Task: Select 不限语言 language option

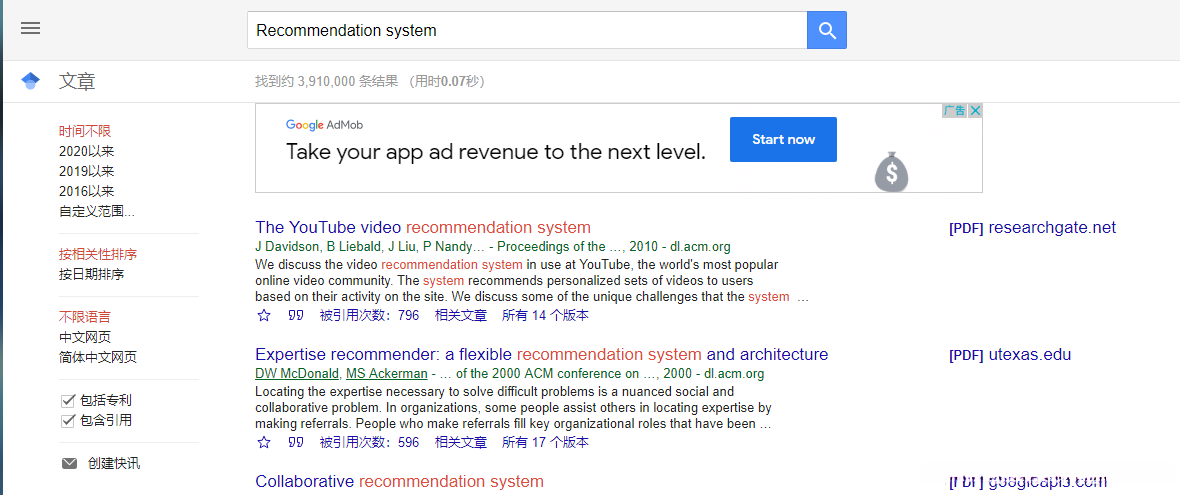Action: point(85,317)
